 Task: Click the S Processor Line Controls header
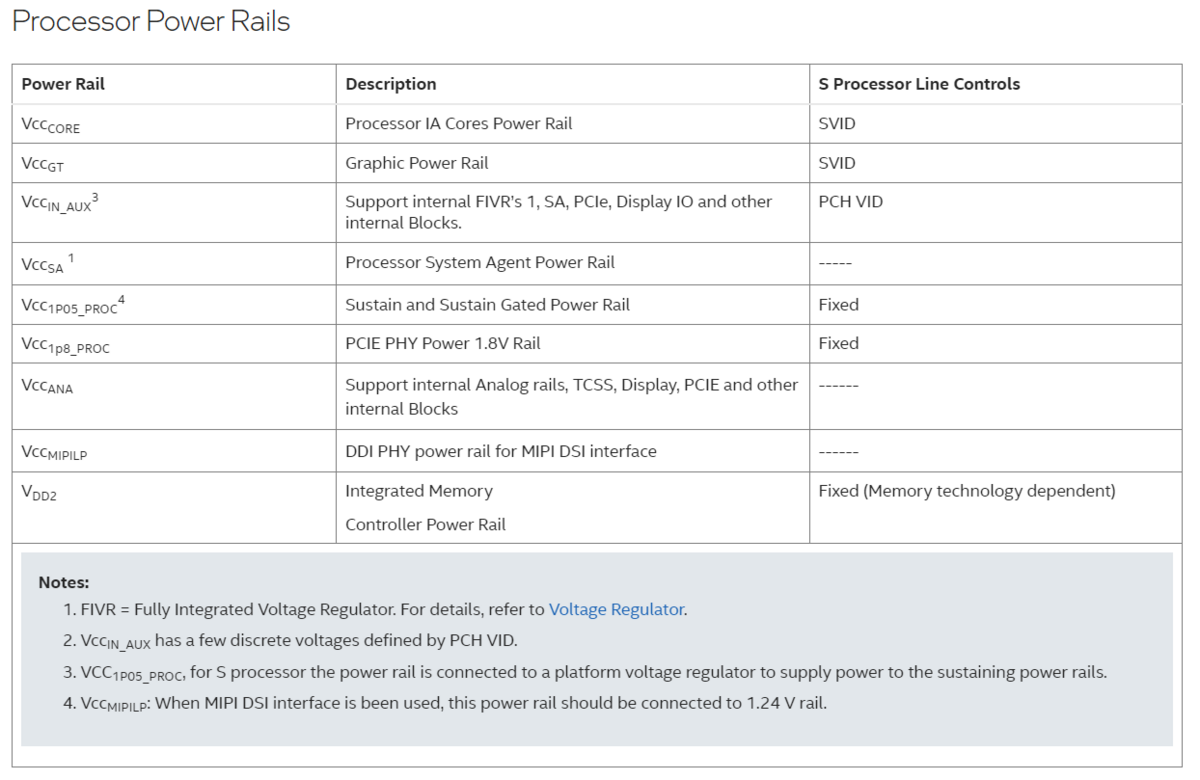(919, 84)
